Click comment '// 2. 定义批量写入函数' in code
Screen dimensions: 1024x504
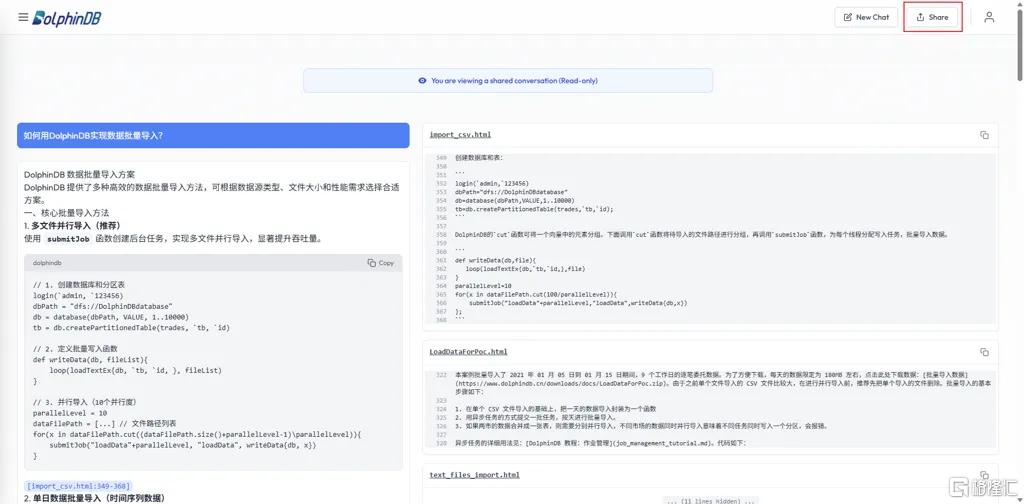click(x=75, y=349)
